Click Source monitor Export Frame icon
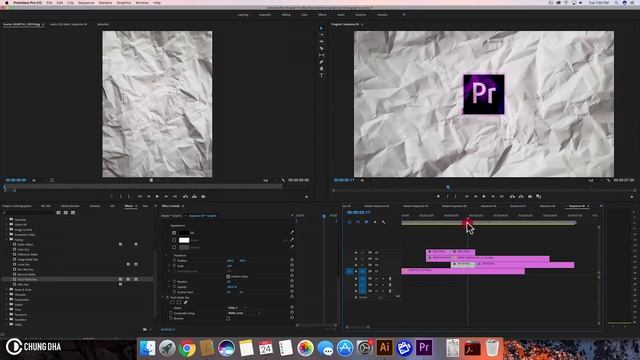This screenshot has width=640, height=360. pyautogui.click(x=203, y=197)
